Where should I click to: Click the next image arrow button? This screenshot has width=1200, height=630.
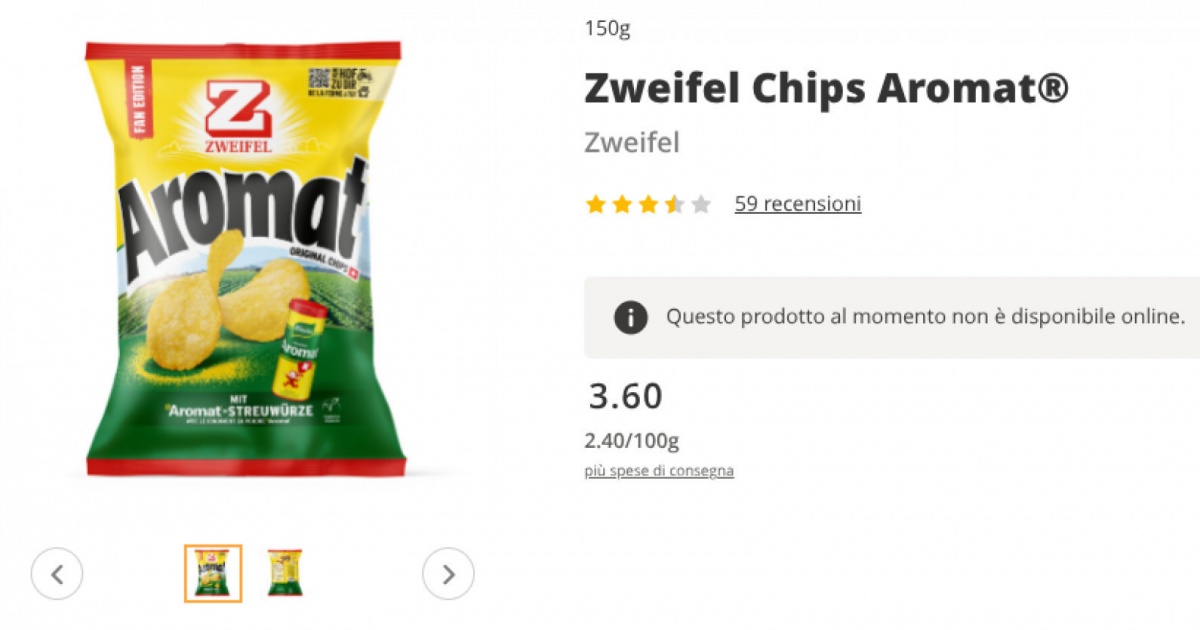pos(448,574)
